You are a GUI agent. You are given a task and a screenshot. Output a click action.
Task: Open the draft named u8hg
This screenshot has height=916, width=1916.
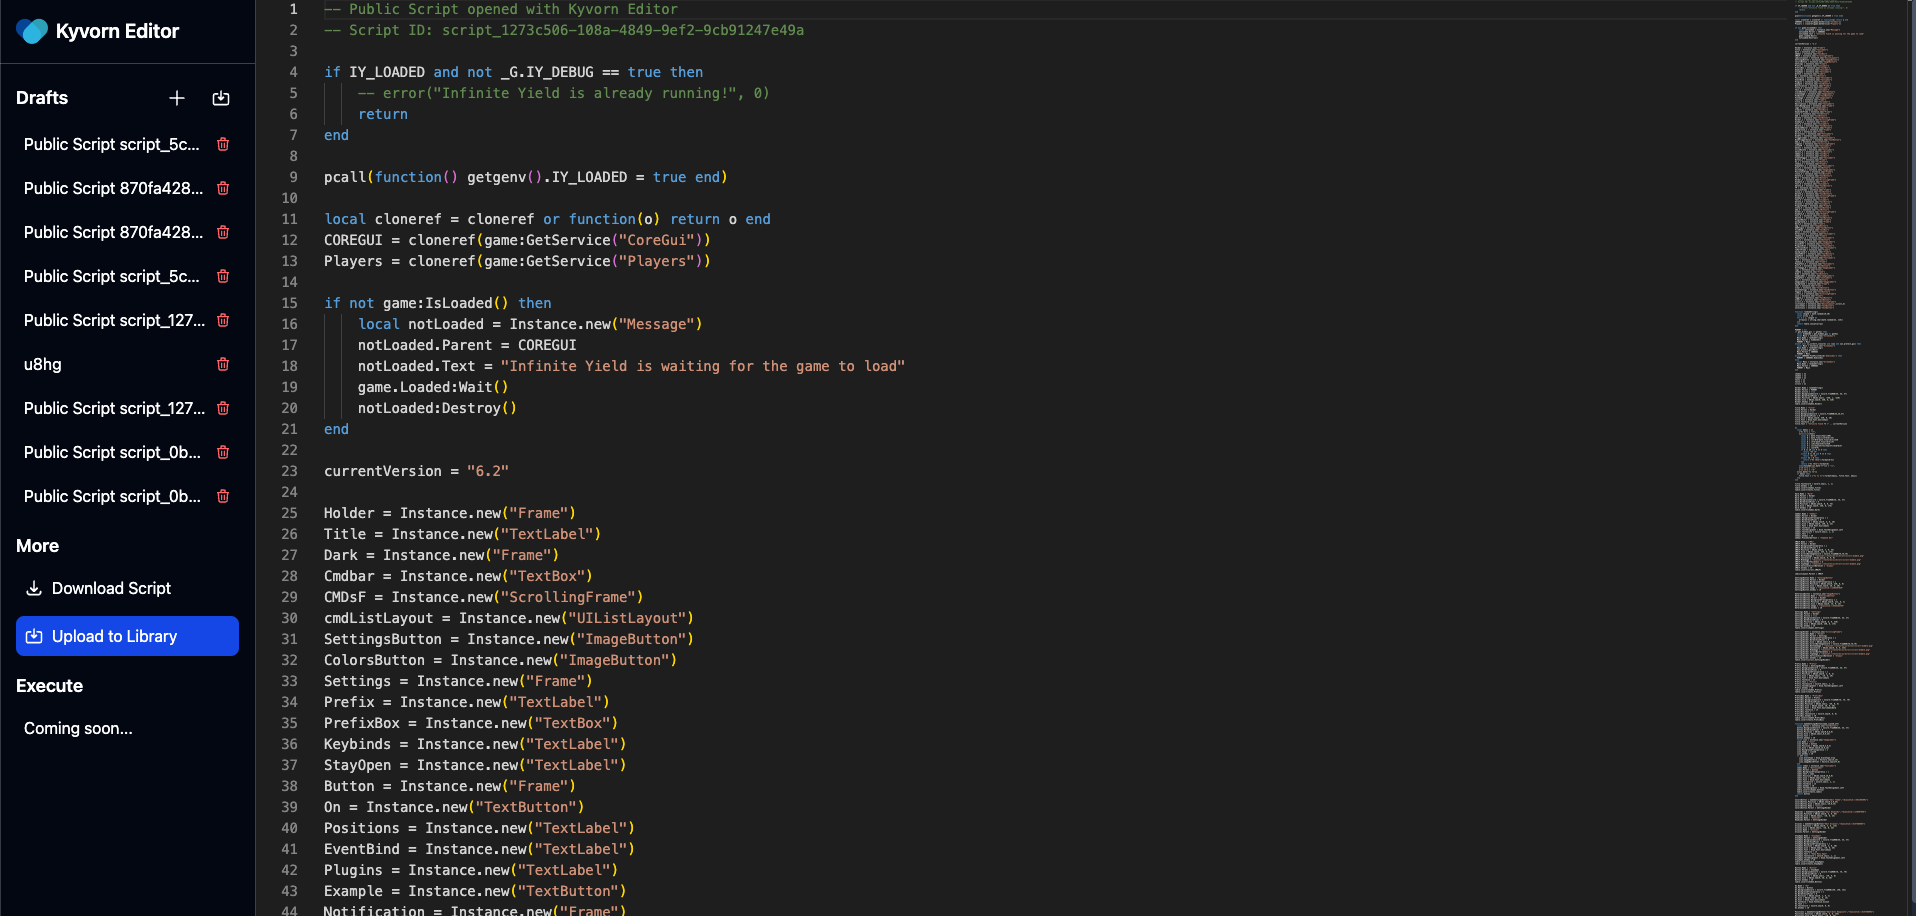tap(42, 364)
